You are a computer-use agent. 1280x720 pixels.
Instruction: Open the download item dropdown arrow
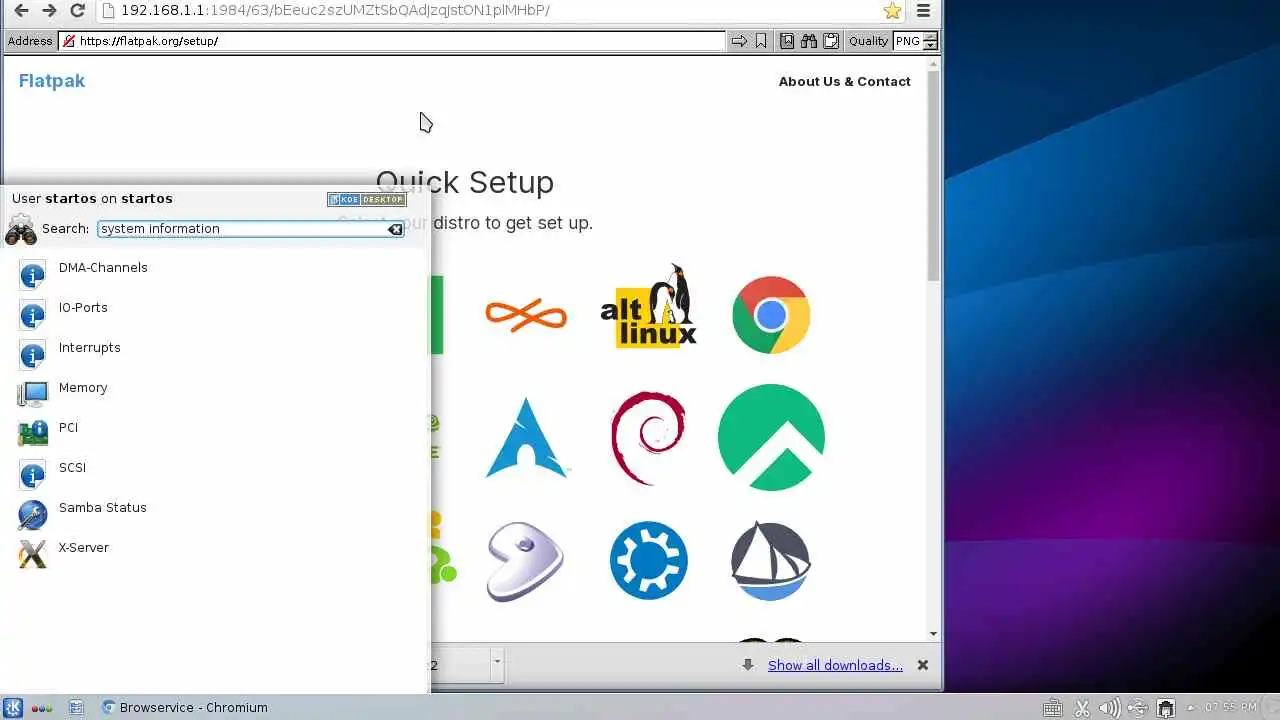tap(497, 663)
